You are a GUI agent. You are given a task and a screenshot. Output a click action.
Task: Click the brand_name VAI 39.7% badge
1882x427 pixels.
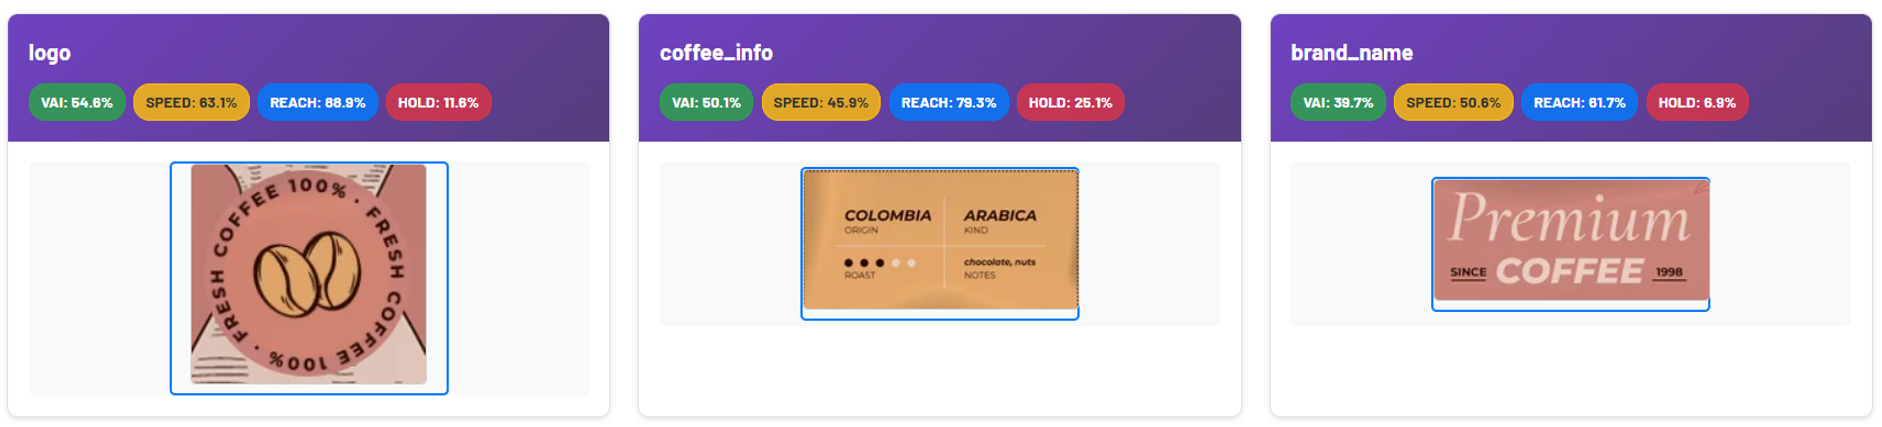coord(1338,102)
